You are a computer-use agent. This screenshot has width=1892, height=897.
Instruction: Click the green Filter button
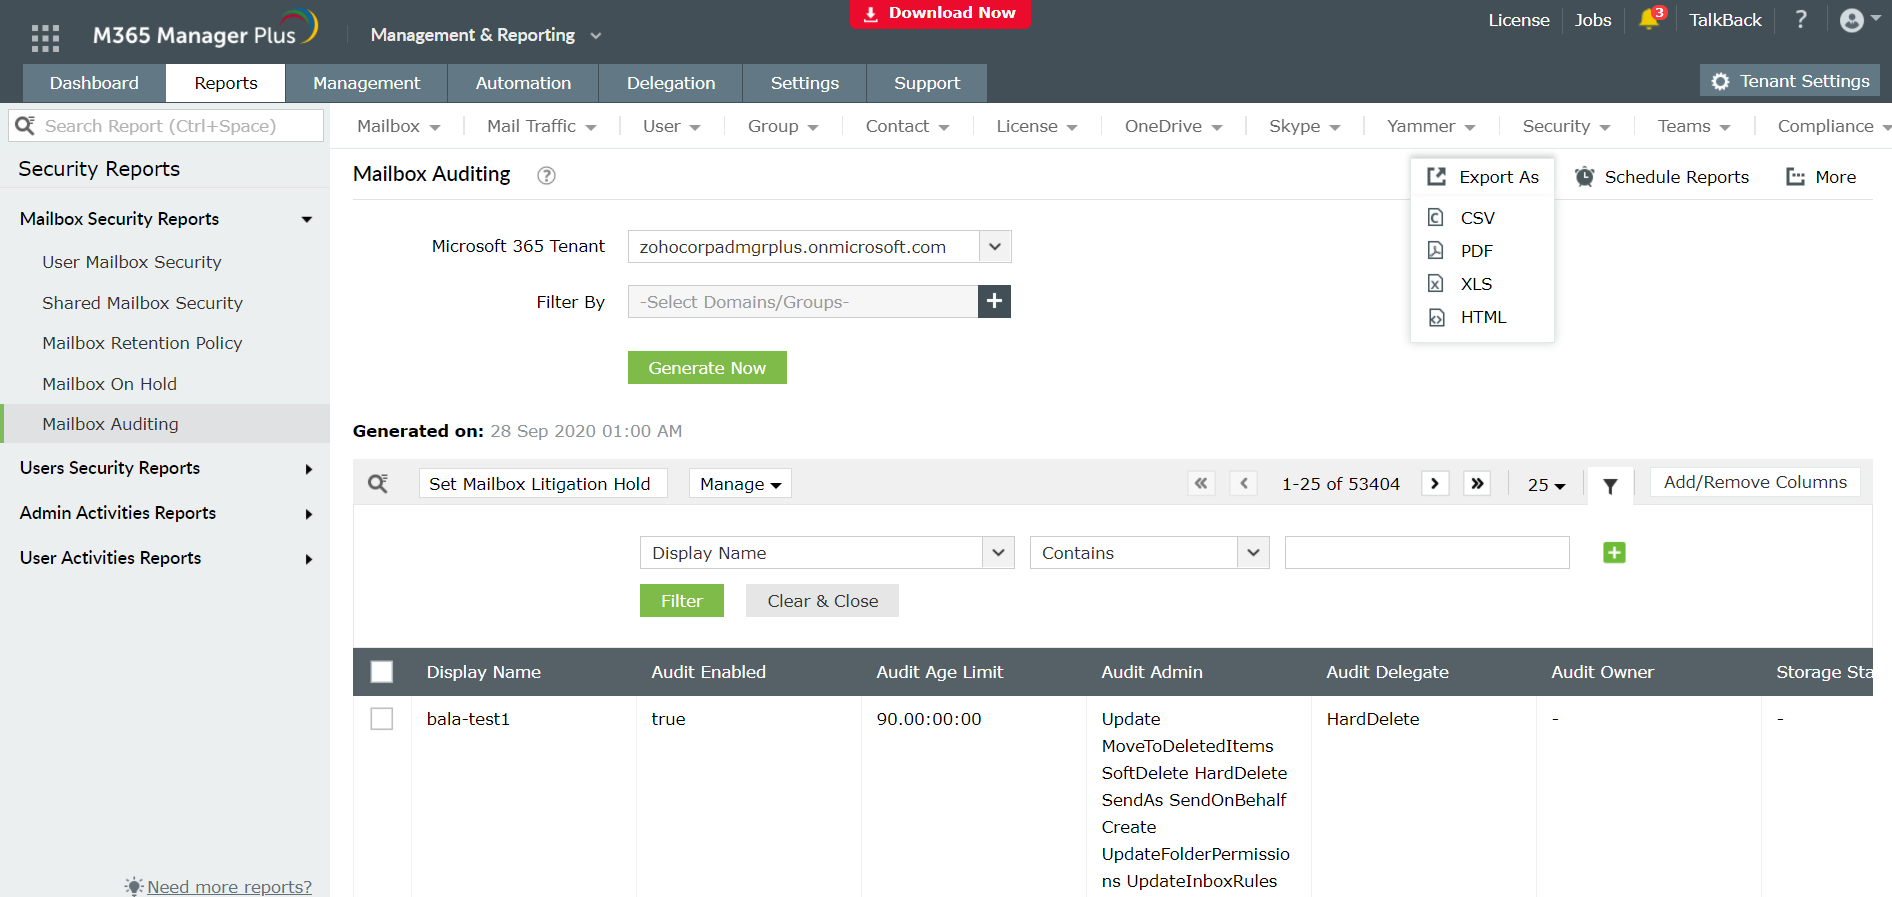click(682, 601)
